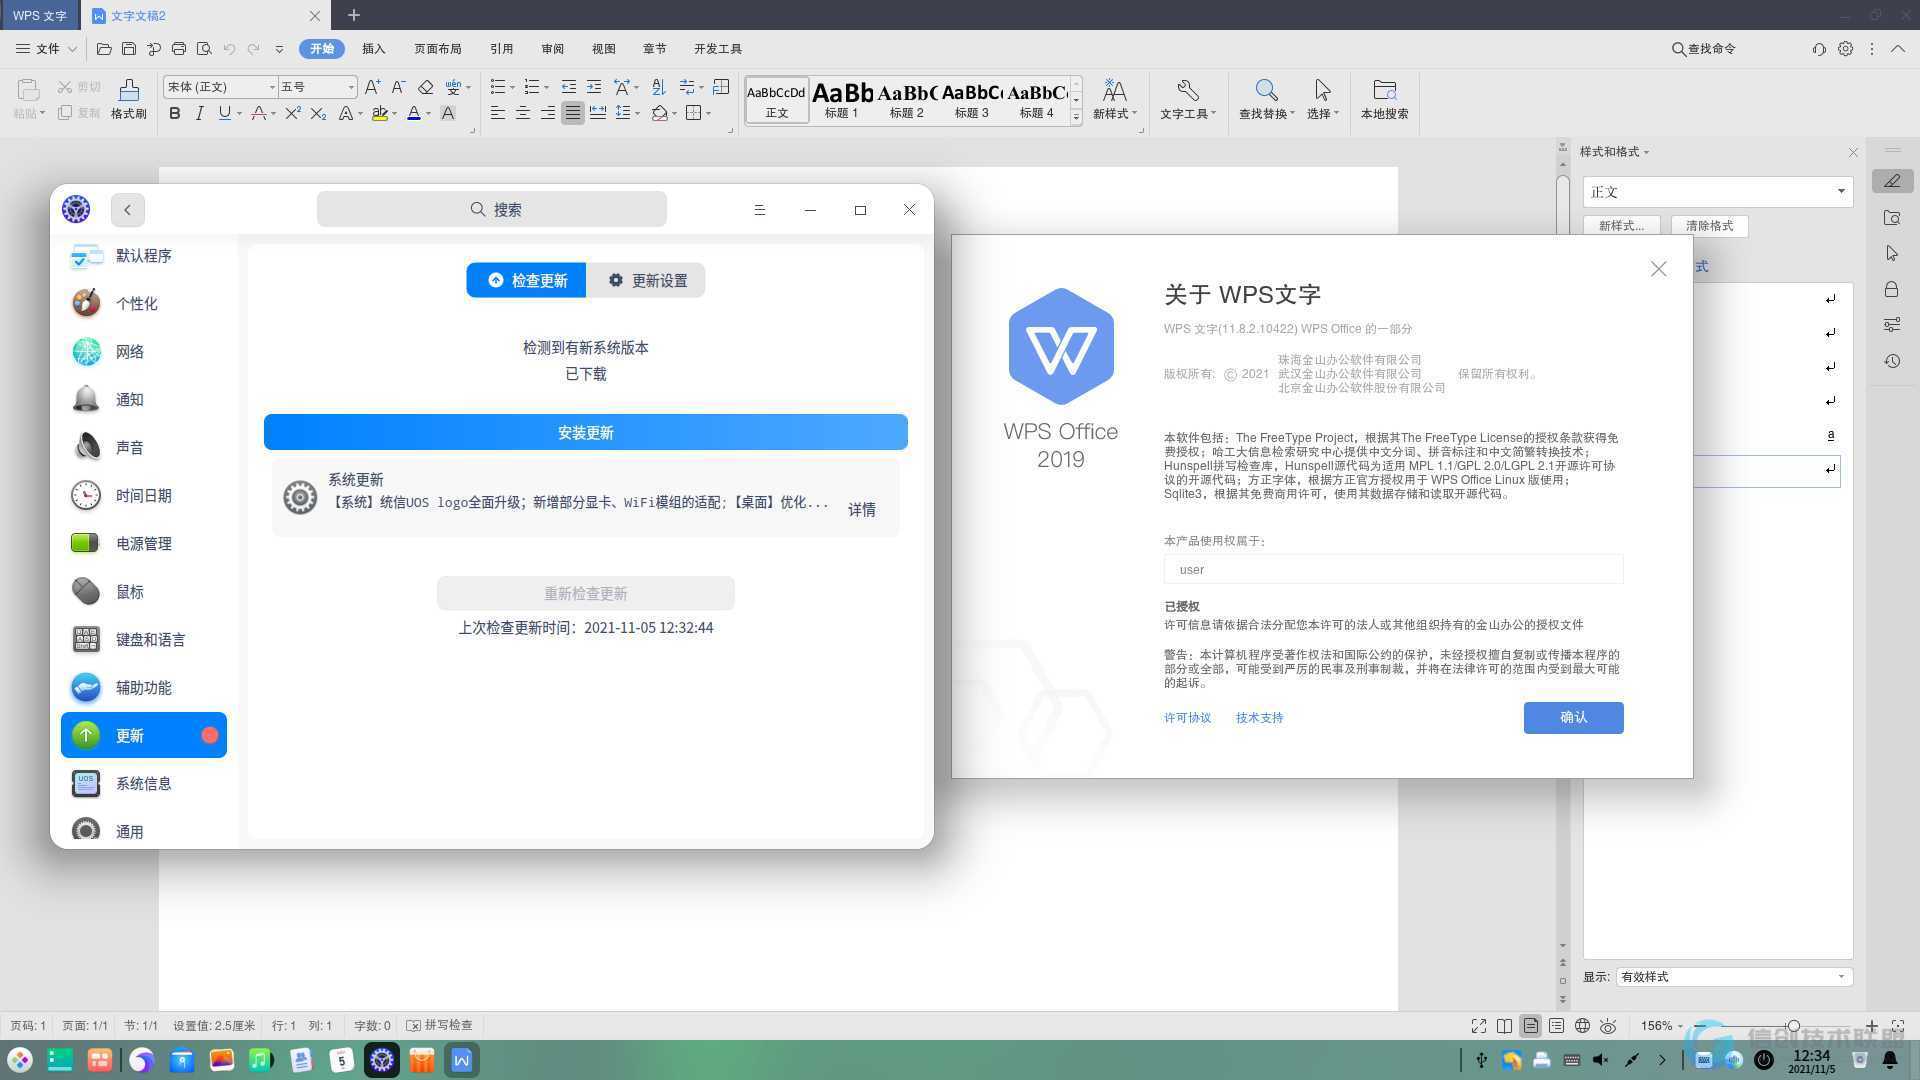Click the settings window hamburger menu icon

tap(760, 210)
